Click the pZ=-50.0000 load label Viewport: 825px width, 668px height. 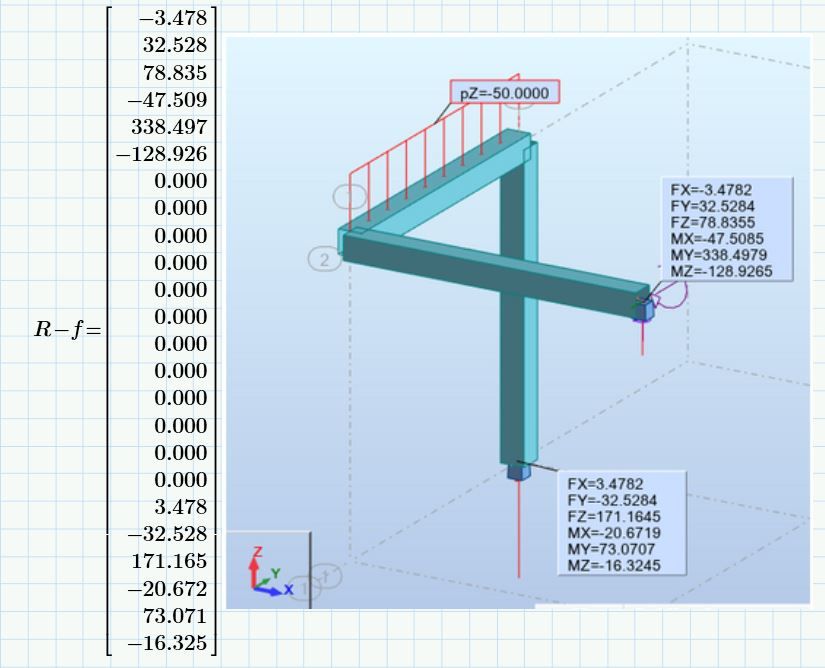pyautogui.click(x=505, y=93)
